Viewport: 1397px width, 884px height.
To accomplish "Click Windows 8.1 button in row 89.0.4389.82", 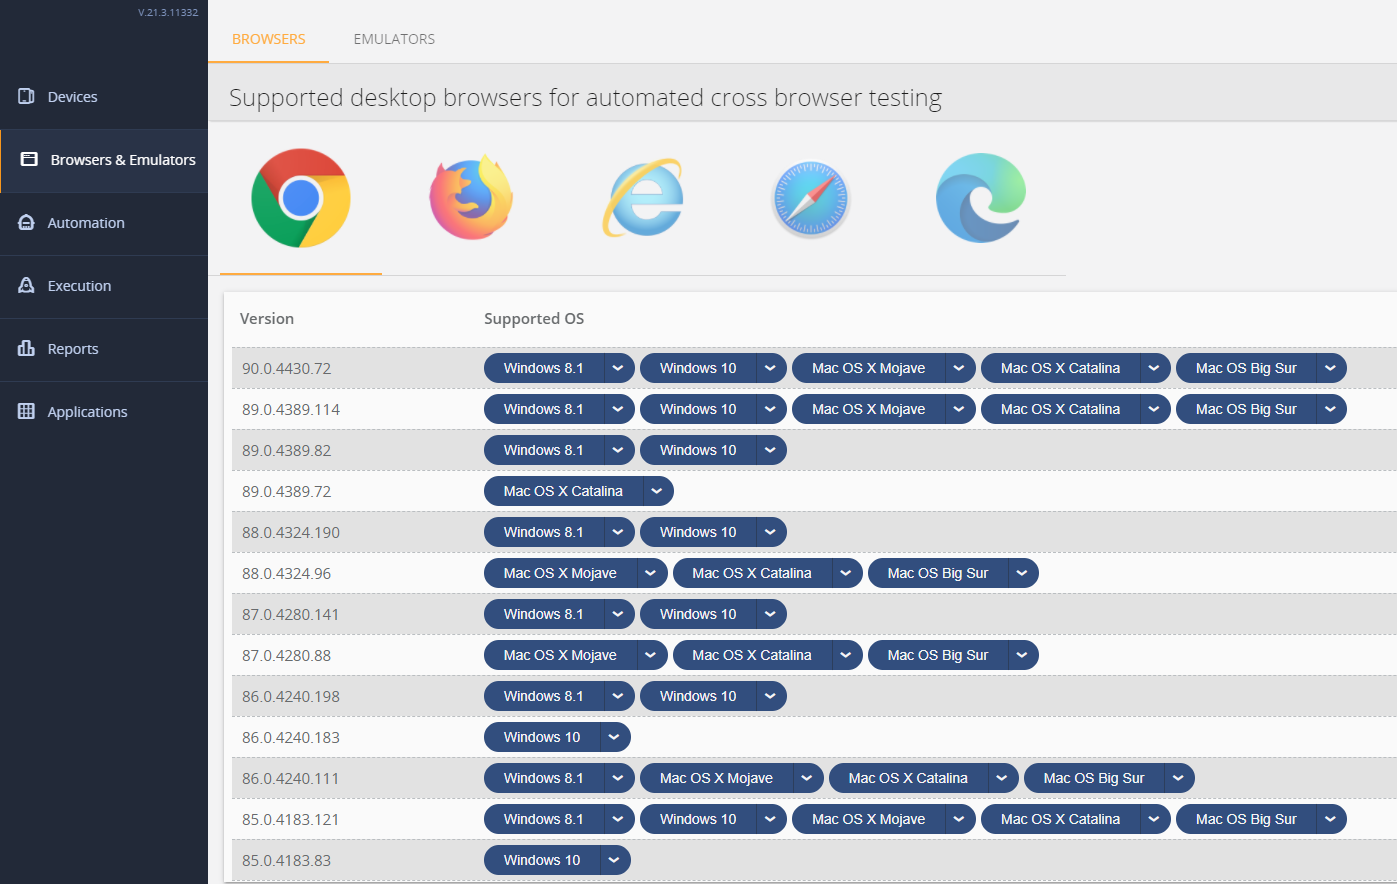I will point(543,450).
